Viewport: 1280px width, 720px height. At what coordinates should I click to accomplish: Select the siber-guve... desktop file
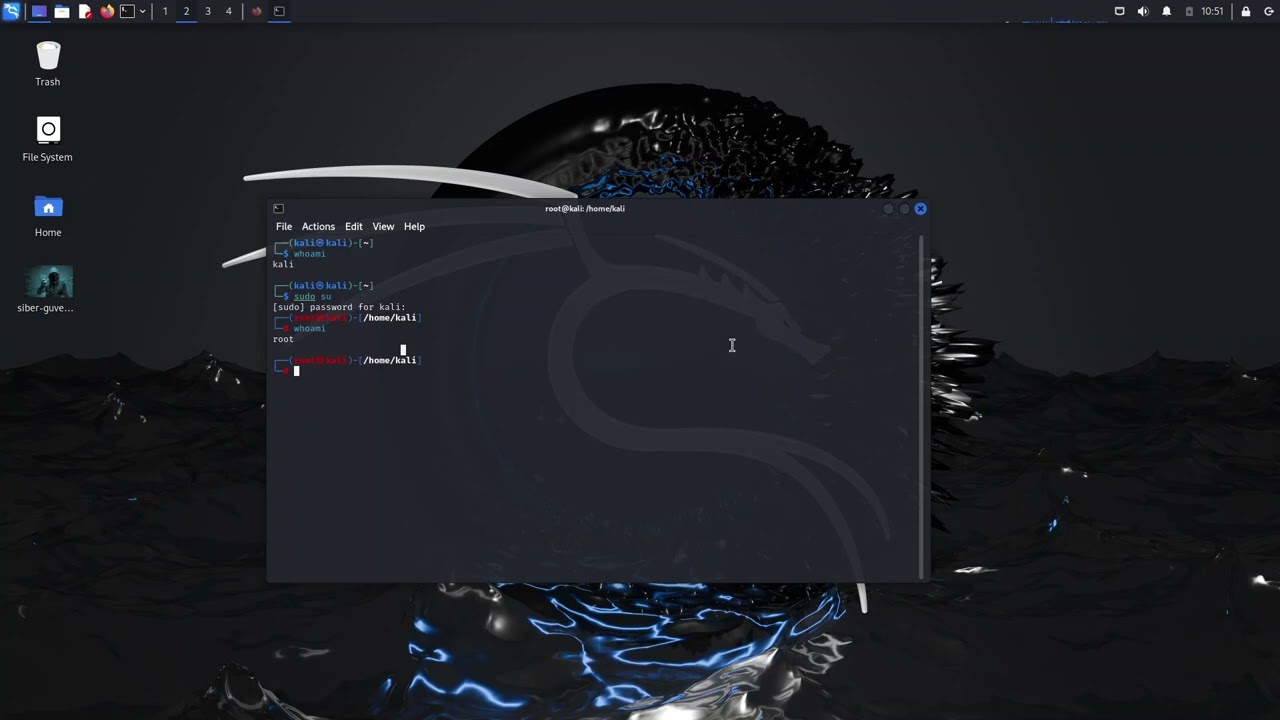point(48,290)
